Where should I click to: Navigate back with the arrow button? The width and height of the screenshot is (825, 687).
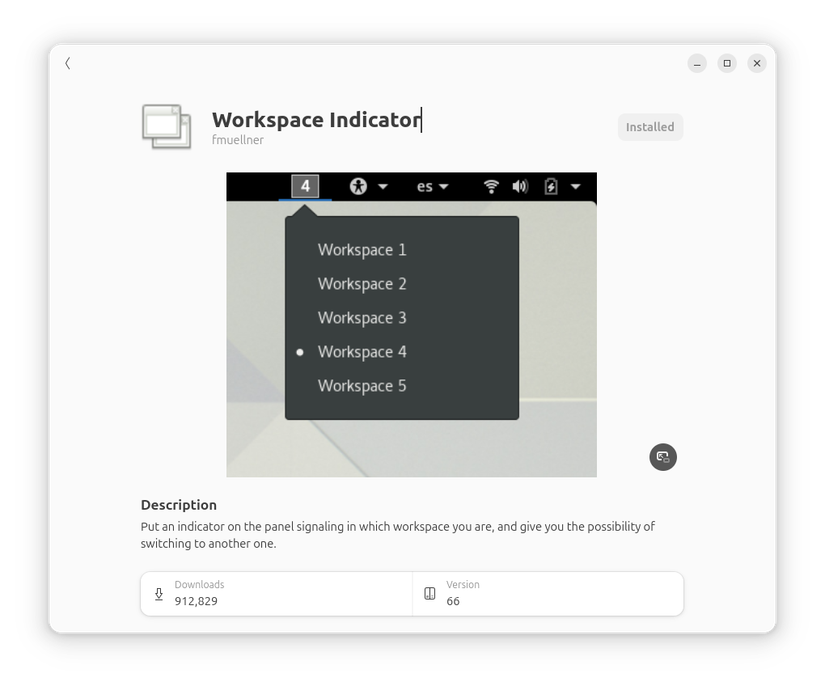point(67,63)
